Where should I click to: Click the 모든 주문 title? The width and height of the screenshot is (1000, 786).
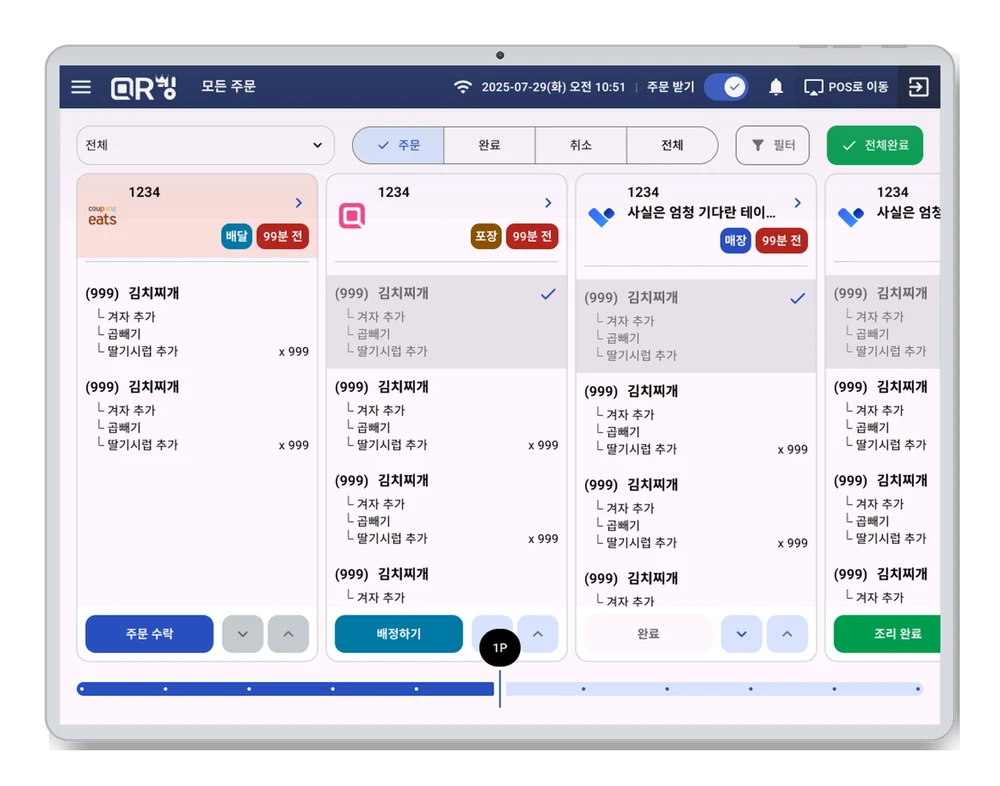[228, 86]
